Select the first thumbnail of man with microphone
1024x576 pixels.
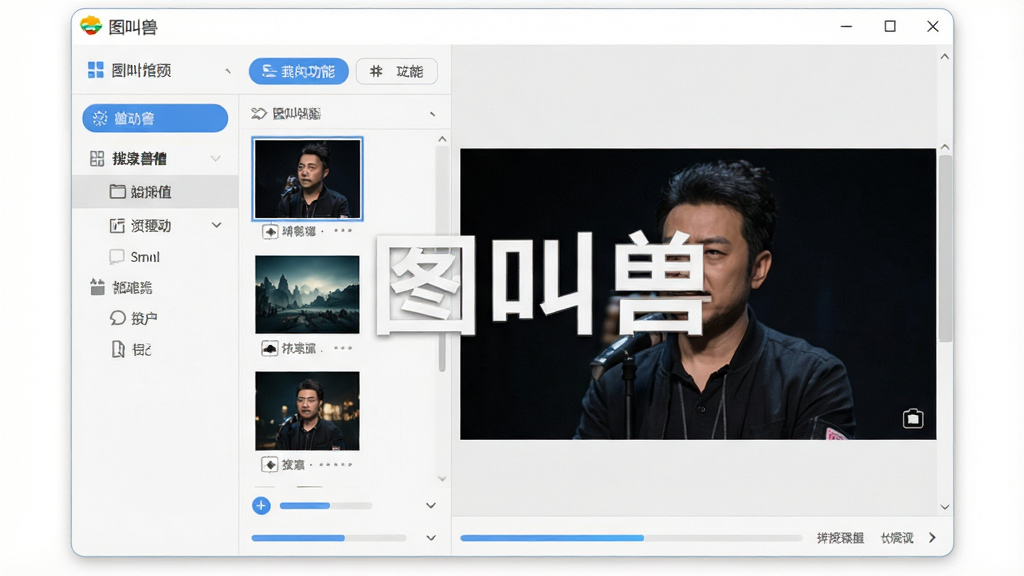307,178
